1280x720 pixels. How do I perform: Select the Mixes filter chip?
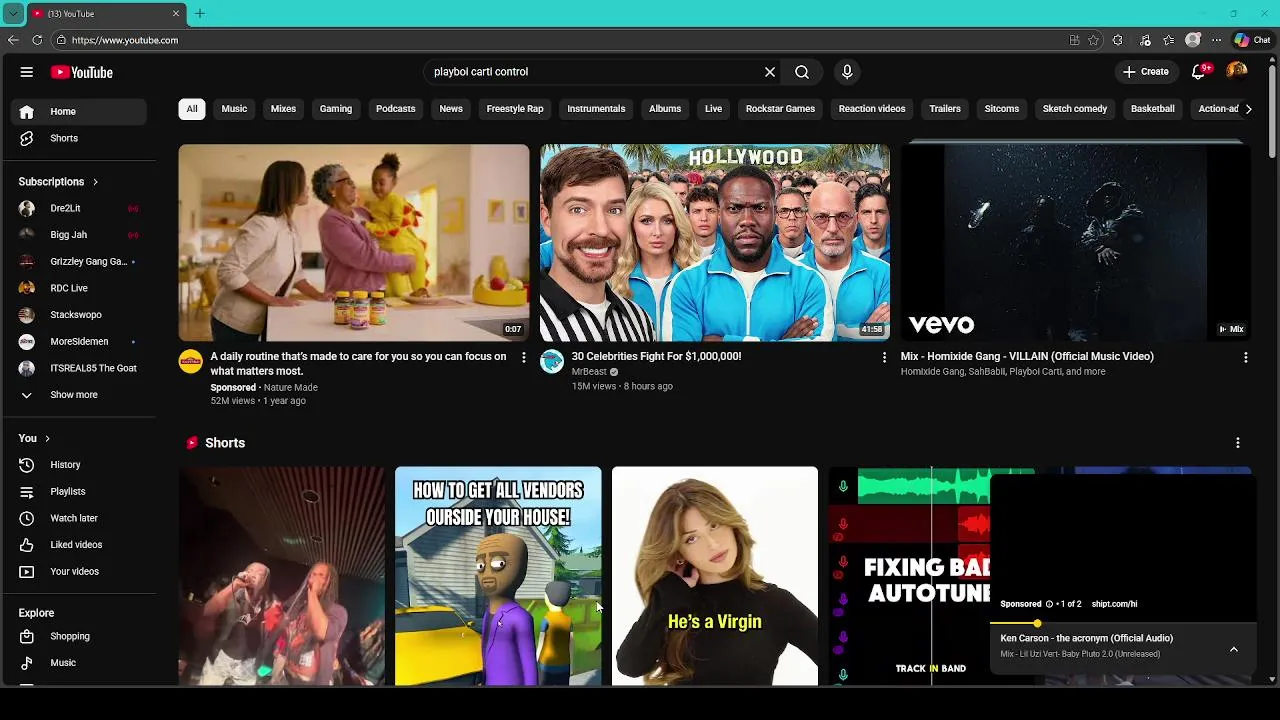[283, 109]
